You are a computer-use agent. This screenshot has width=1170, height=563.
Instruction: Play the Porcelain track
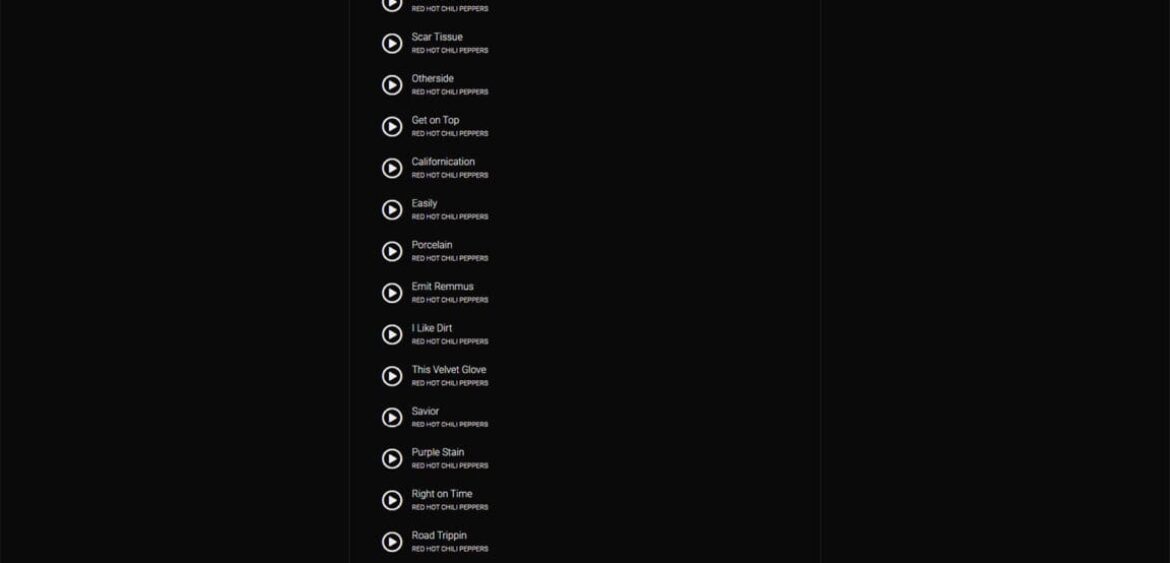point(392,252)
